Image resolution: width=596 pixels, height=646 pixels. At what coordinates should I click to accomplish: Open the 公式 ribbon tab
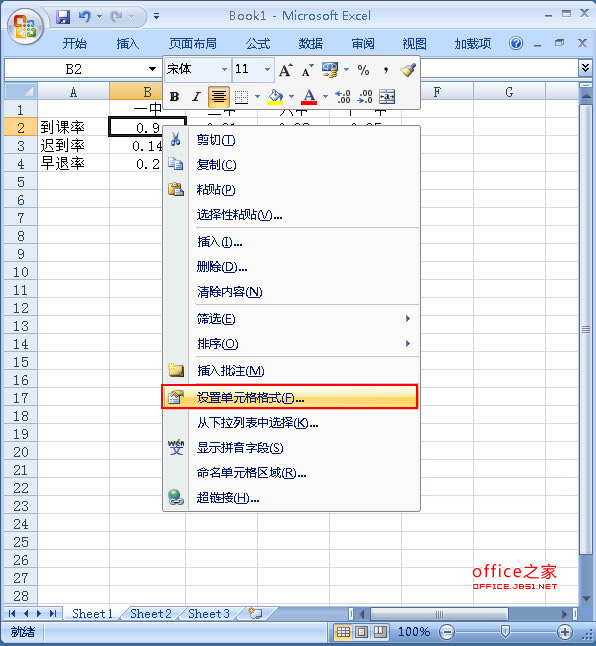pos(258,43)
